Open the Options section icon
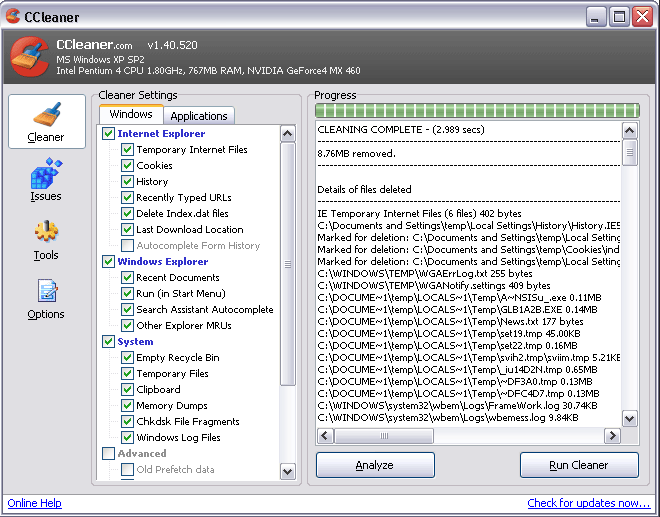The width and height of the screenshot is (660, 517). pyautogui.click(x=47, y=291)
